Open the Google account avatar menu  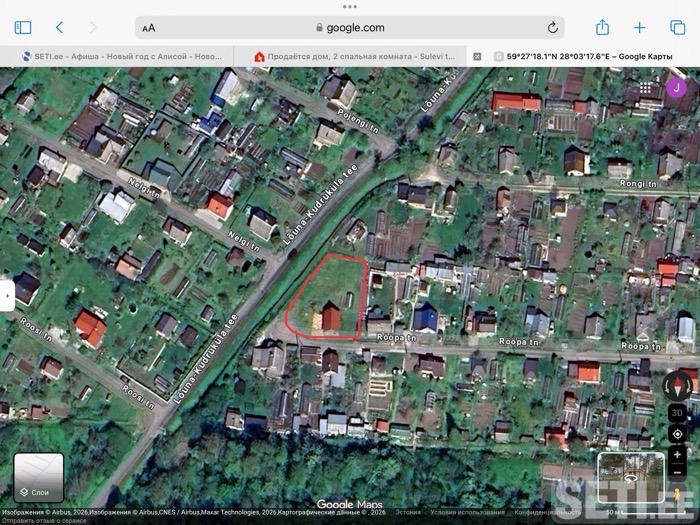(x=676, y=87)
